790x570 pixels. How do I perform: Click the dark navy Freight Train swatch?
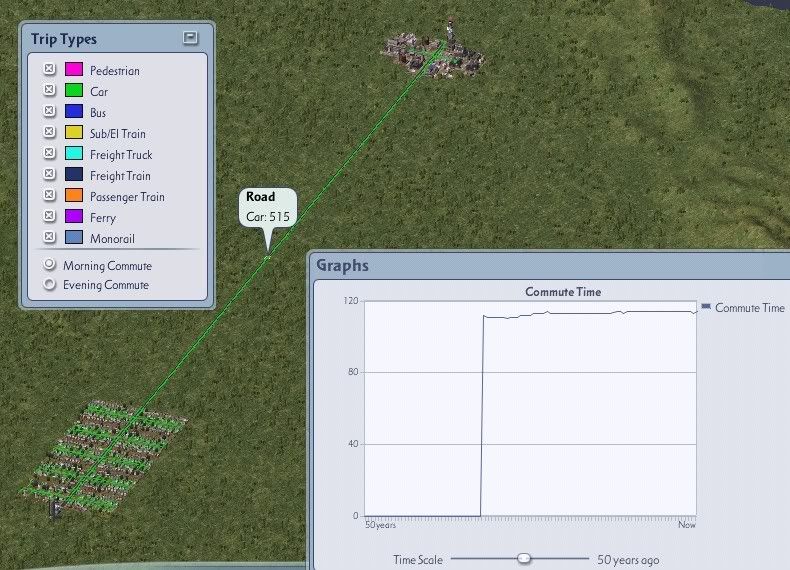tap(74, 174)
